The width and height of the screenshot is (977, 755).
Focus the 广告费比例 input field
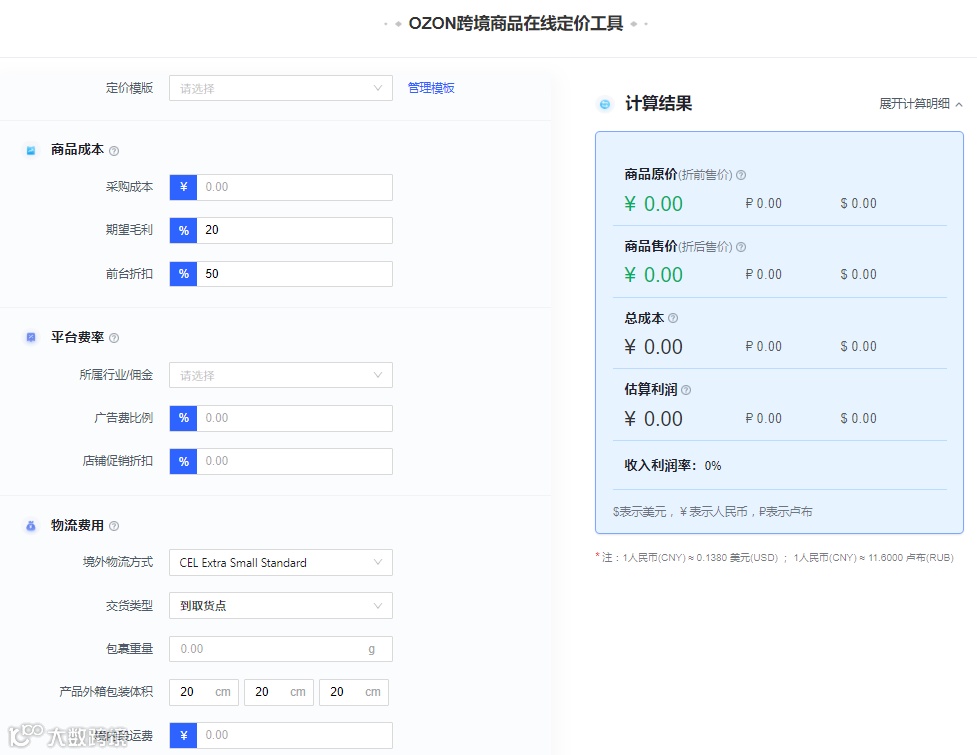click(x=295, y=418)
